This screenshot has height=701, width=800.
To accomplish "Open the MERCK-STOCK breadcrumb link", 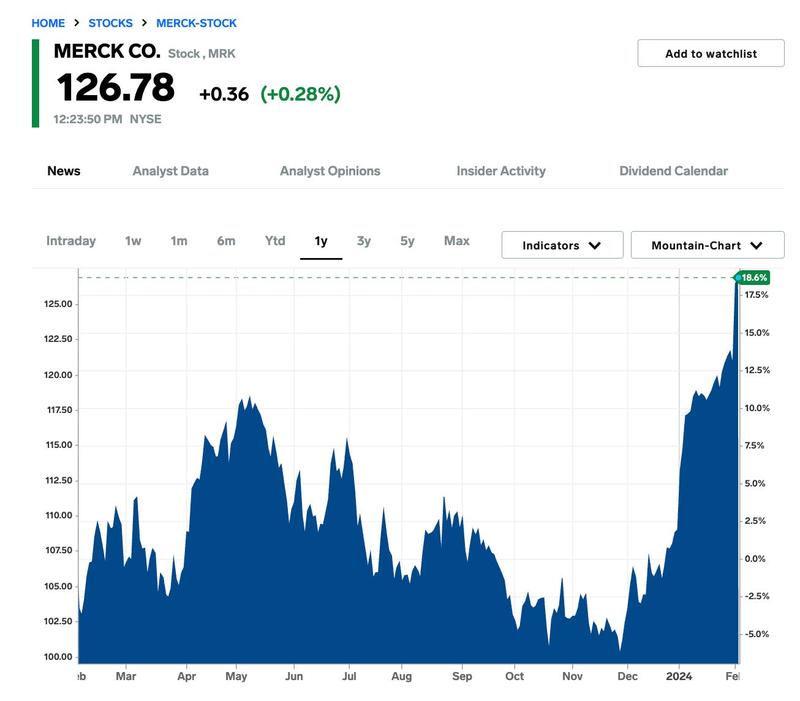I will (196, 23).
